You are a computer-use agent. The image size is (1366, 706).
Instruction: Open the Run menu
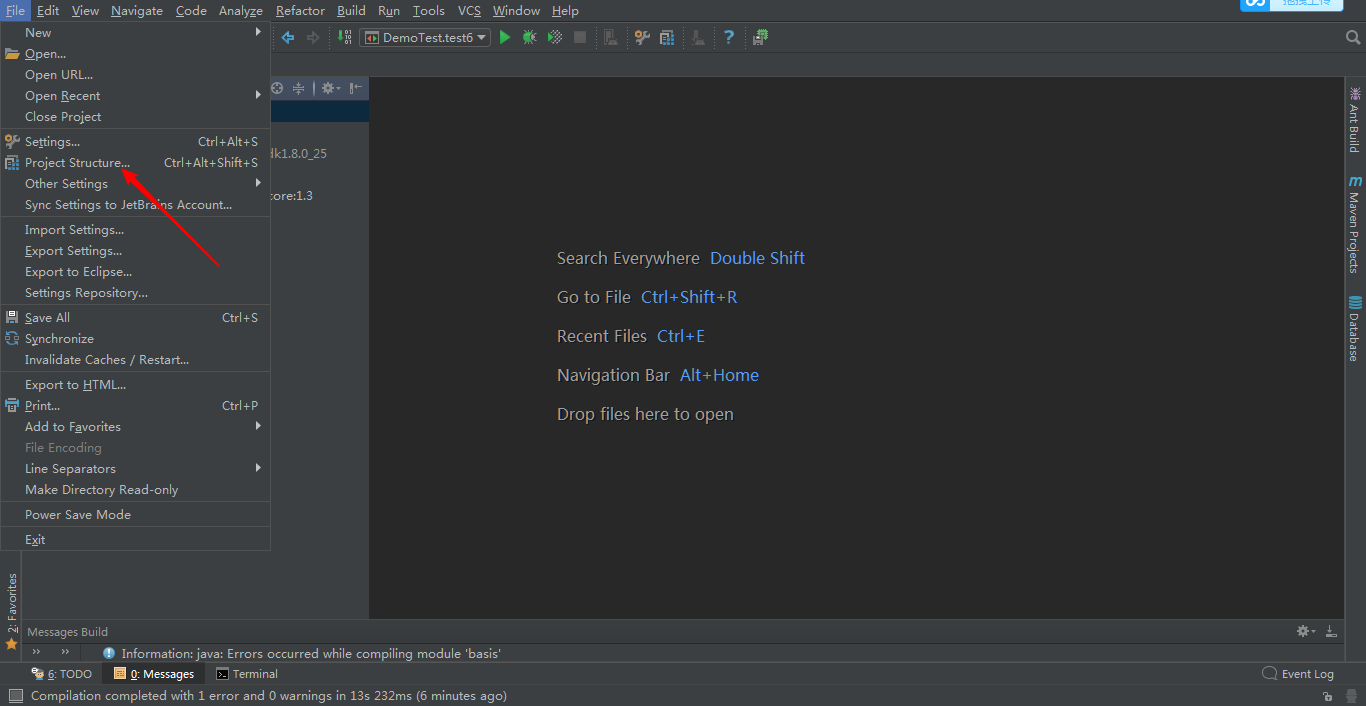coord(389,10)
